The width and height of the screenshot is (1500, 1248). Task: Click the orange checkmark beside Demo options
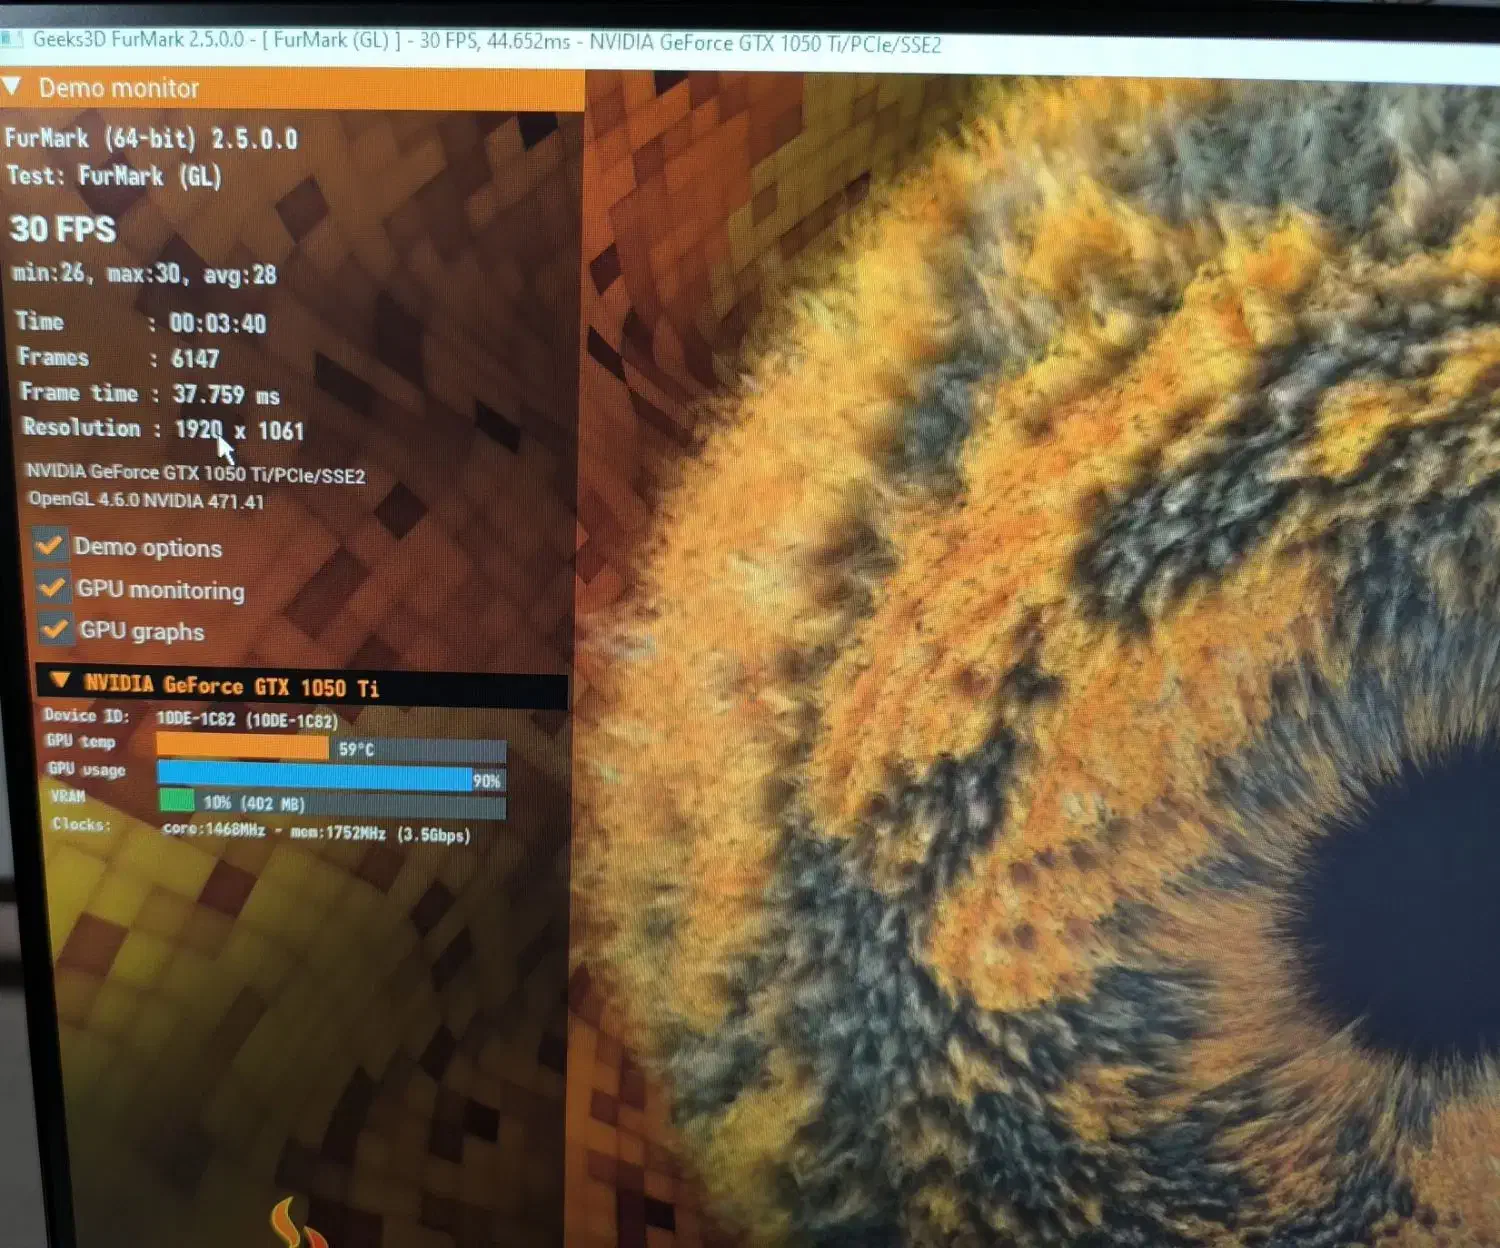[x=50, y=545]
